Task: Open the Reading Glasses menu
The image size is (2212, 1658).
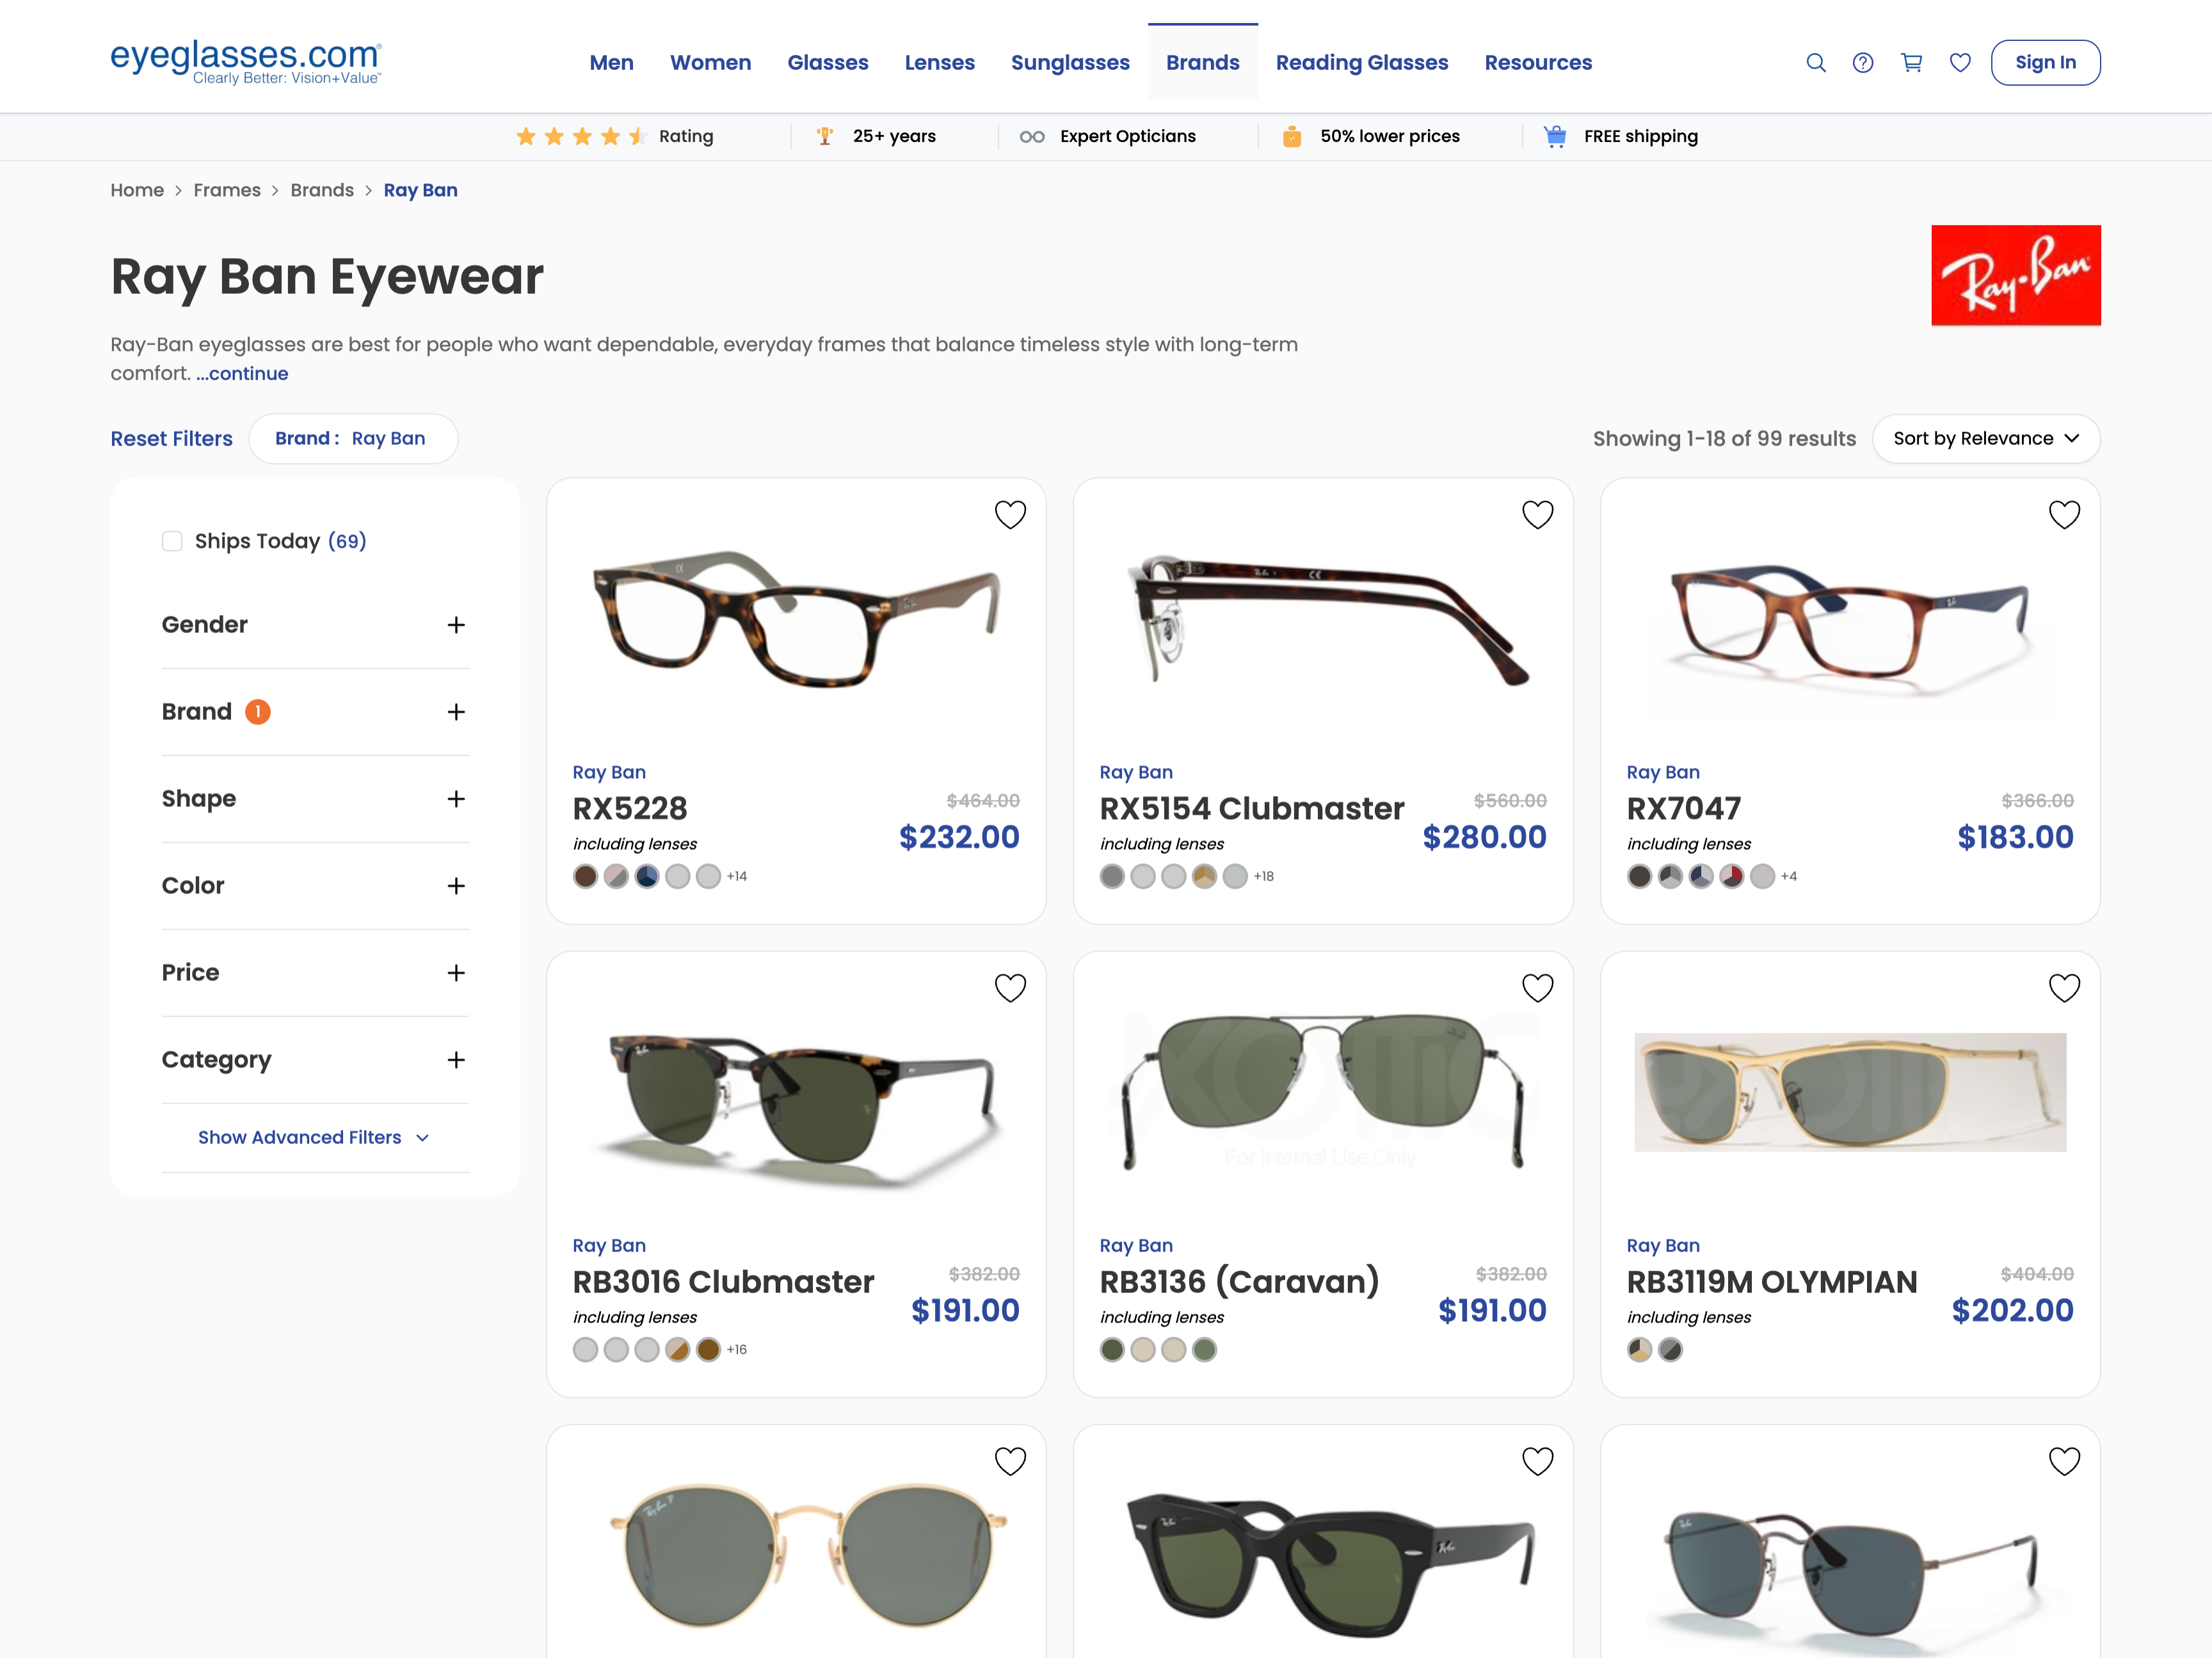Action: coord(1361,63)
